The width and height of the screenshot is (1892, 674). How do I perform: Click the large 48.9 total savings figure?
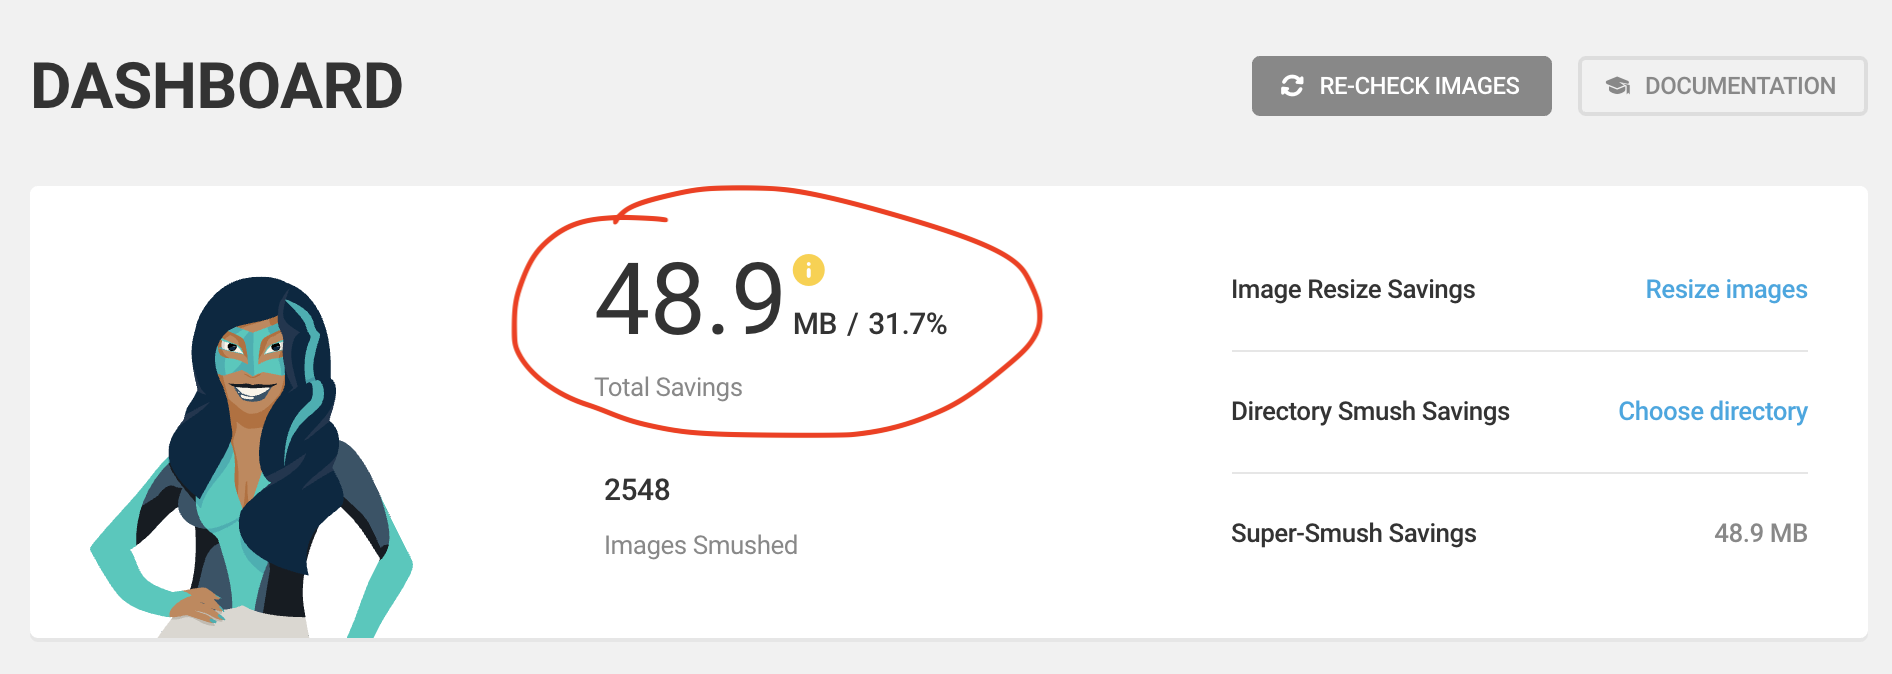[688, 299]
